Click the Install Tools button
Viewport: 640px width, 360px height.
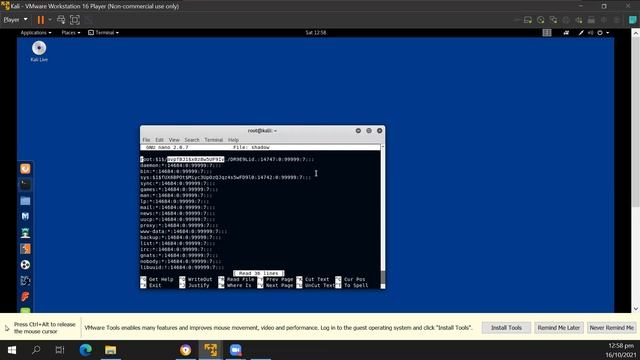tap(506, 328)
